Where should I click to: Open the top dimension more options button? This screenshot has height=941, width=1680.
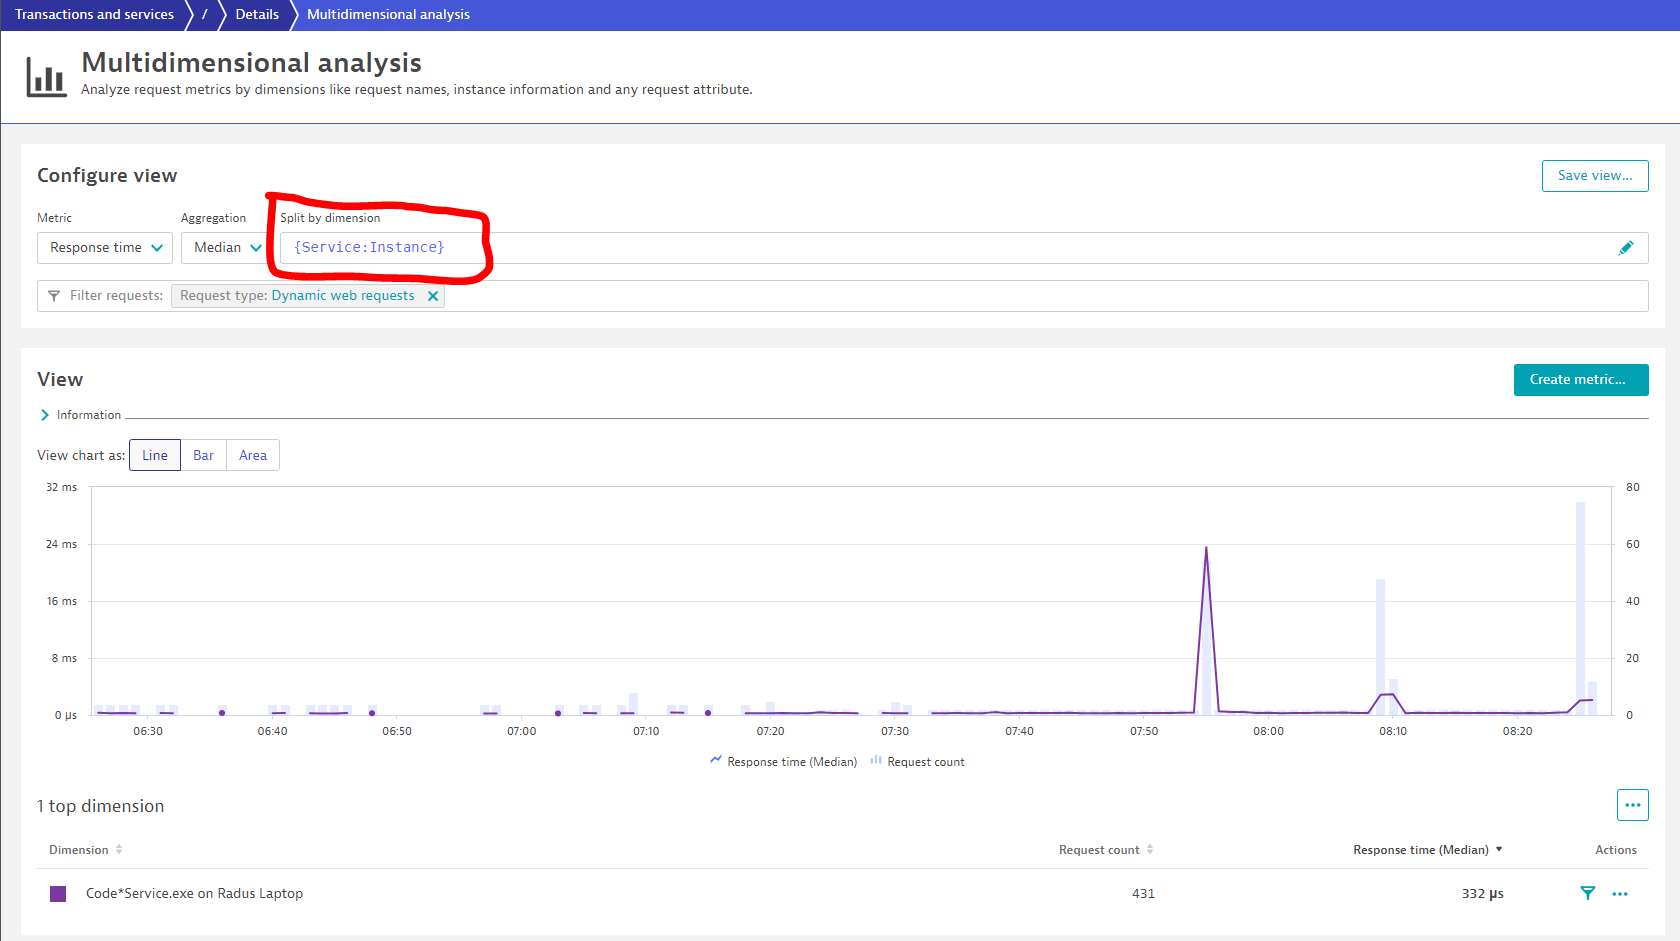point(1632,805)
